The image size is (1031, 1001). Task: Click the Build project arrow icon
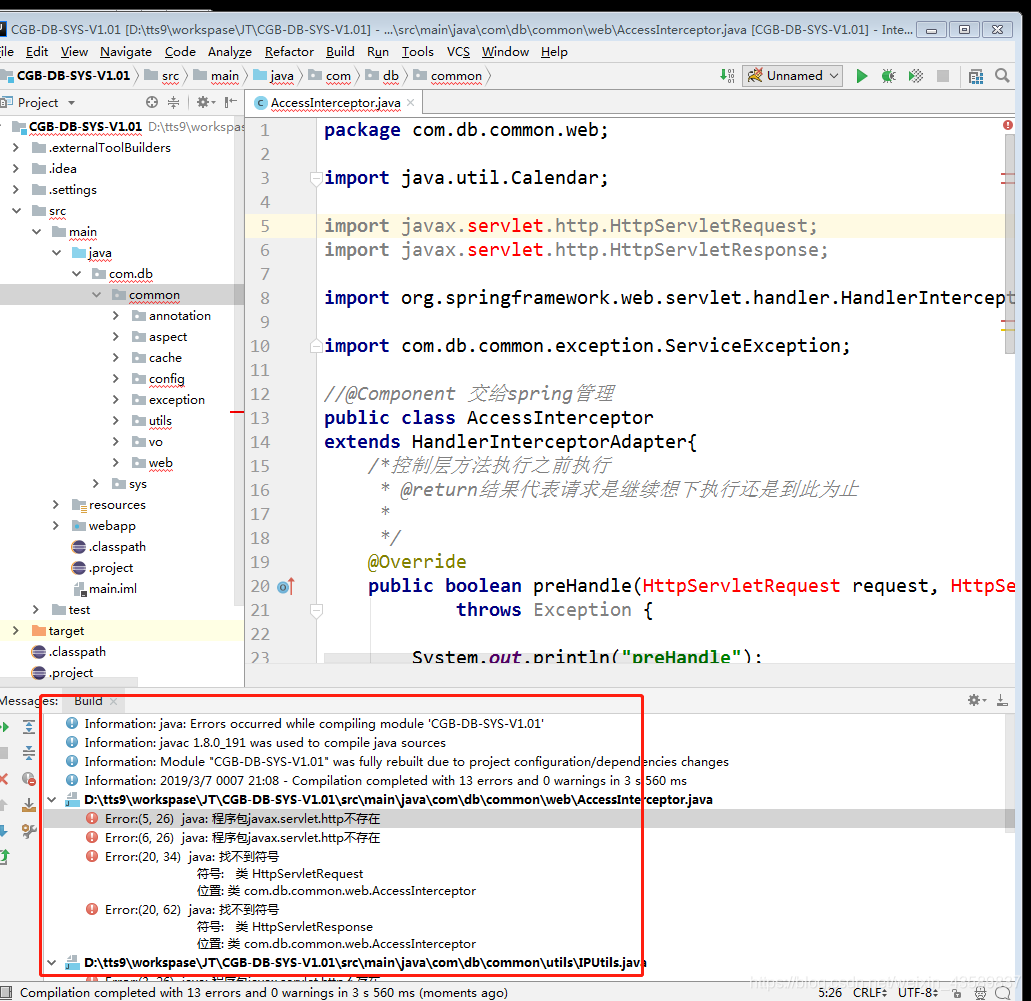click(727, 76)
